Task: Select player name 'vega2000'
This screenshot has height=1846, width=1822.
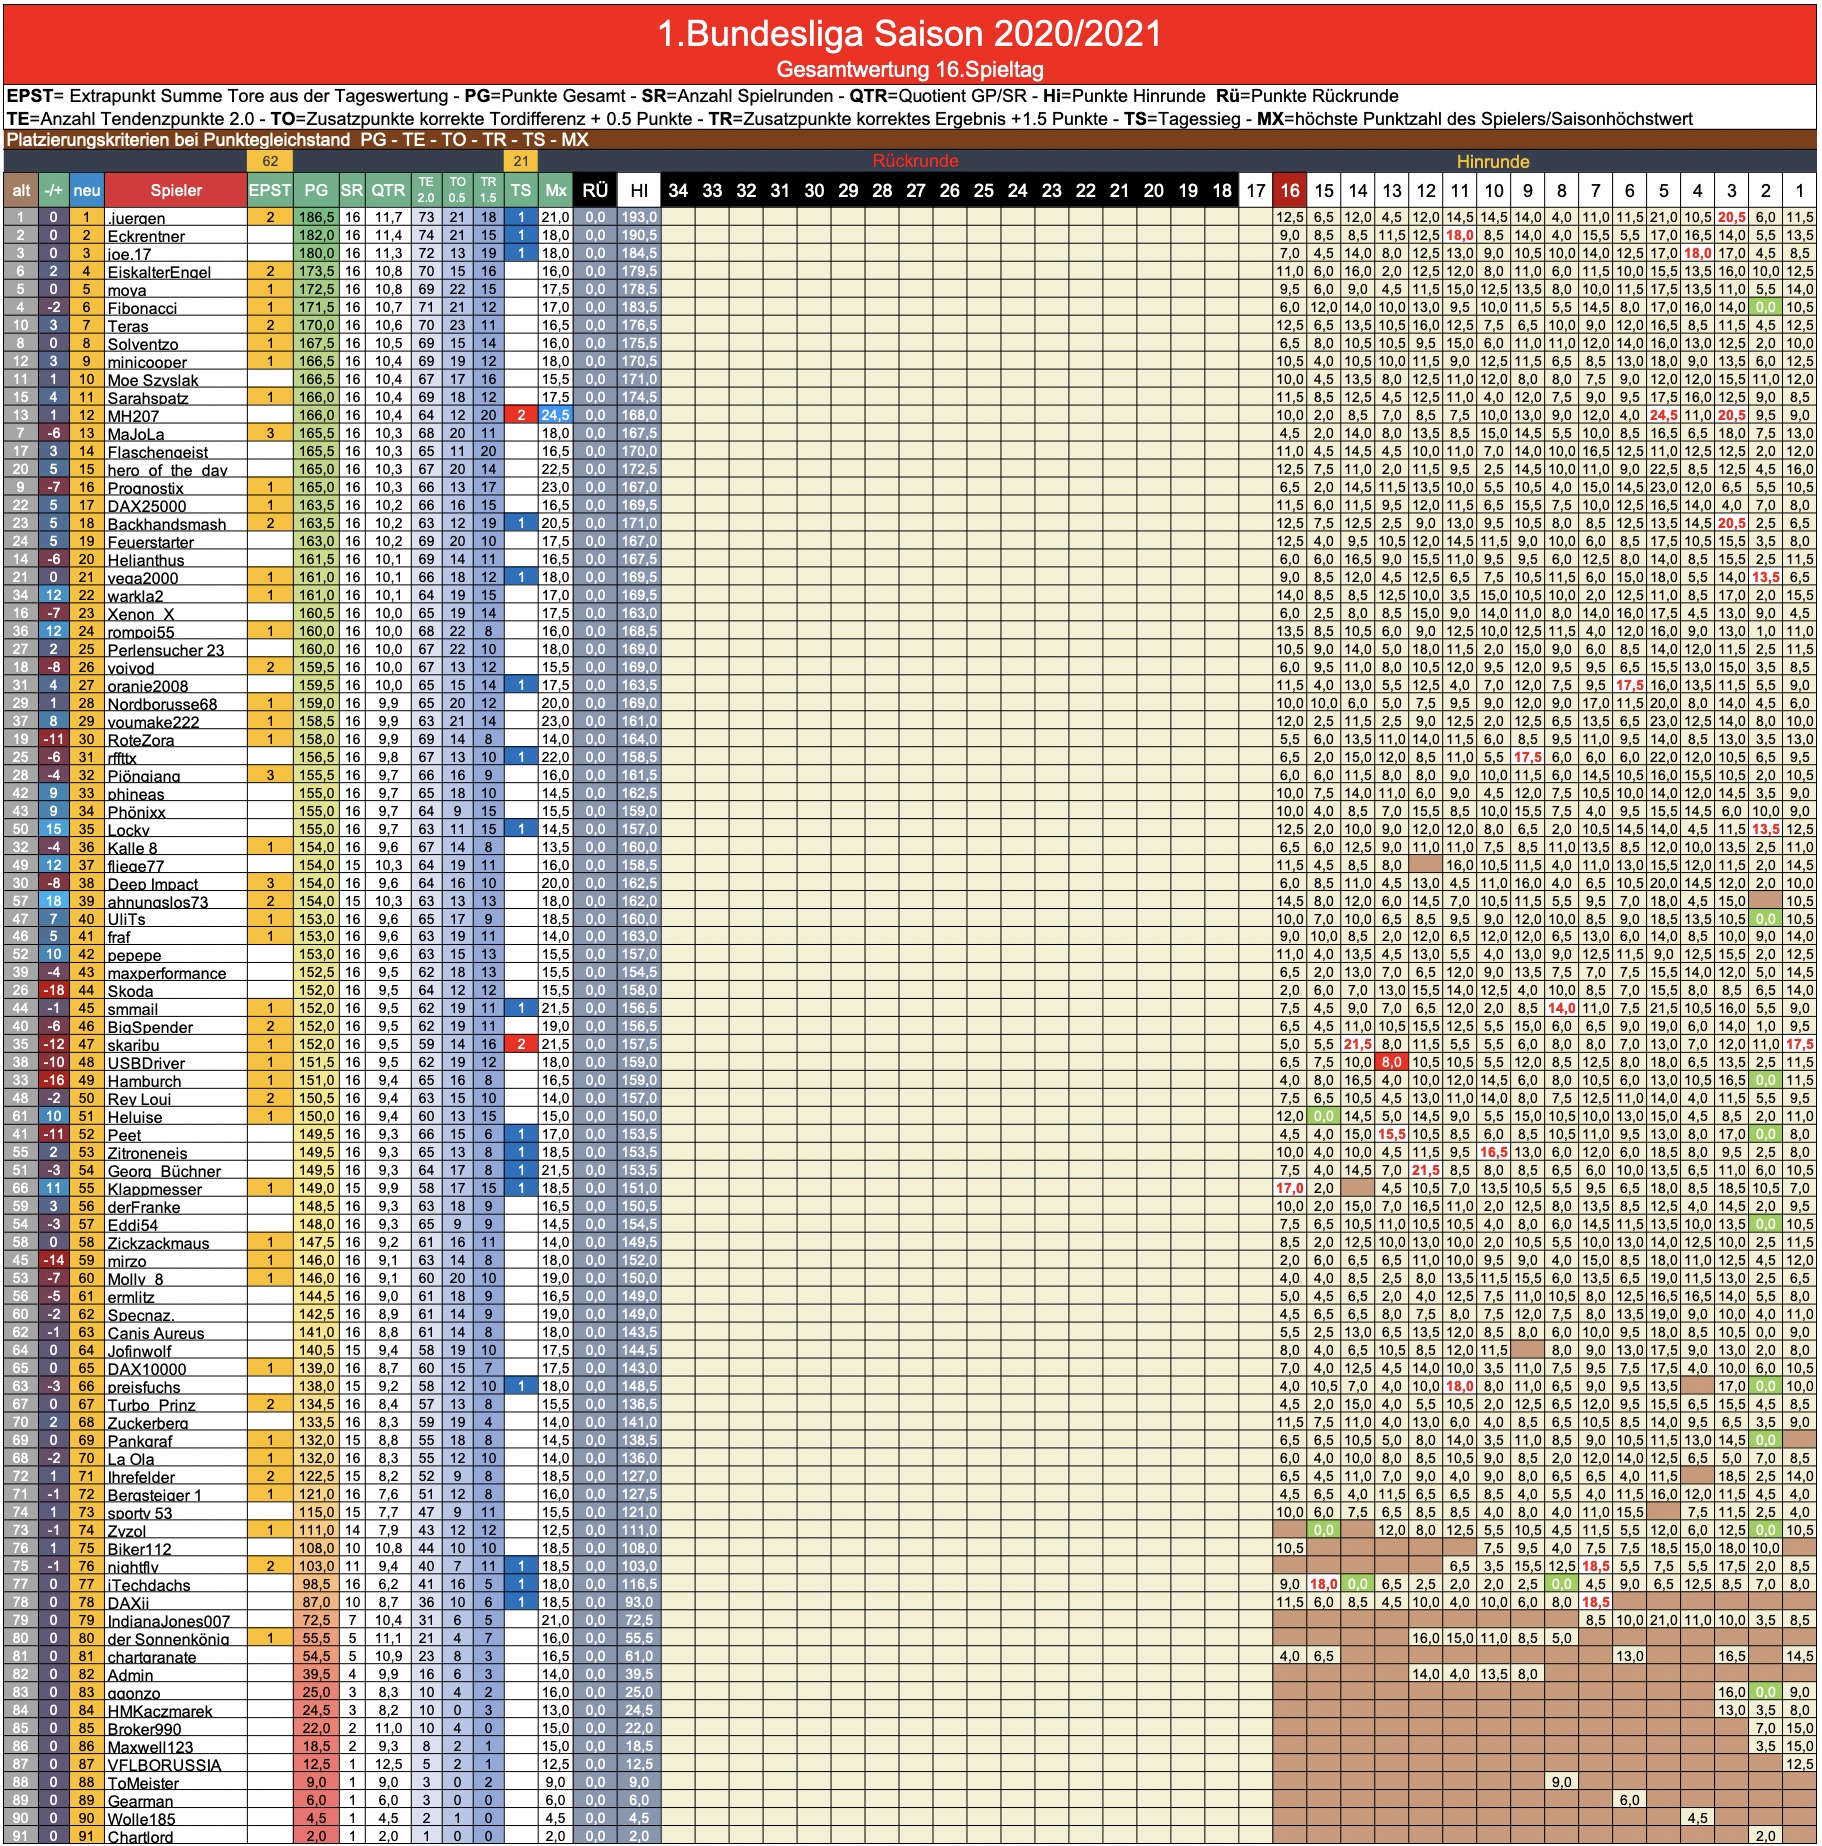Action: pyautogui.click(x=143, y=578)
